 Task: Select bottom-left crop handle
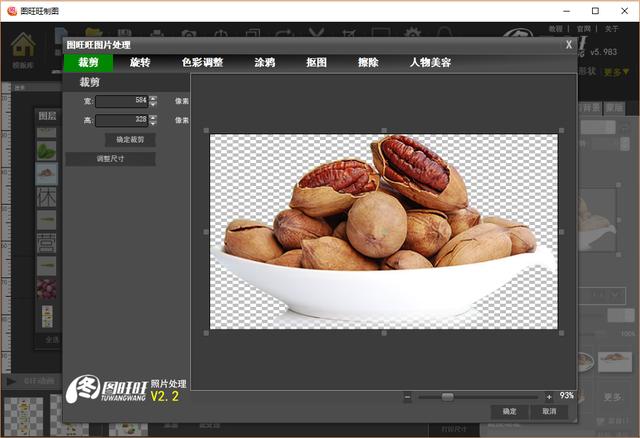pos(206,333)
